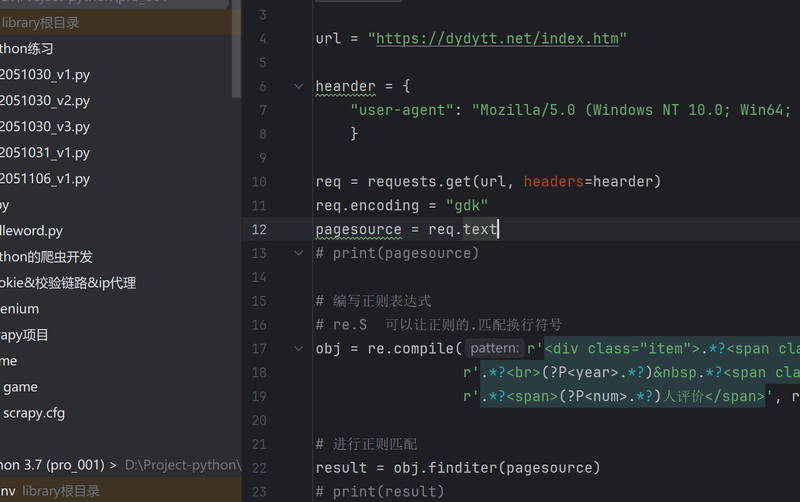The image size is (800, 502).
Task: Open 2051030_v1.py in the project tree
Action: coord(45,75)
